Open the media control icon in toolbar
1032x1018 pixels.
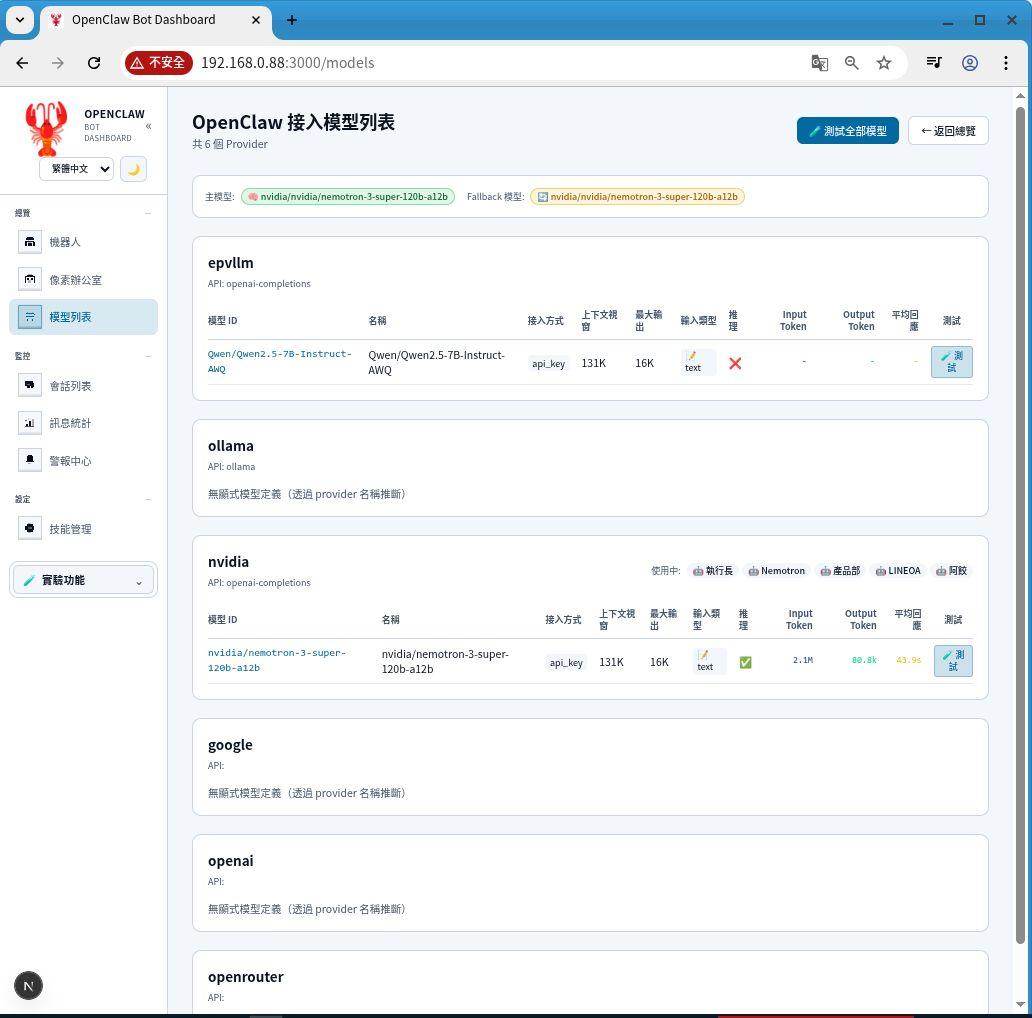pyautogui.click(x=934, y=63)
